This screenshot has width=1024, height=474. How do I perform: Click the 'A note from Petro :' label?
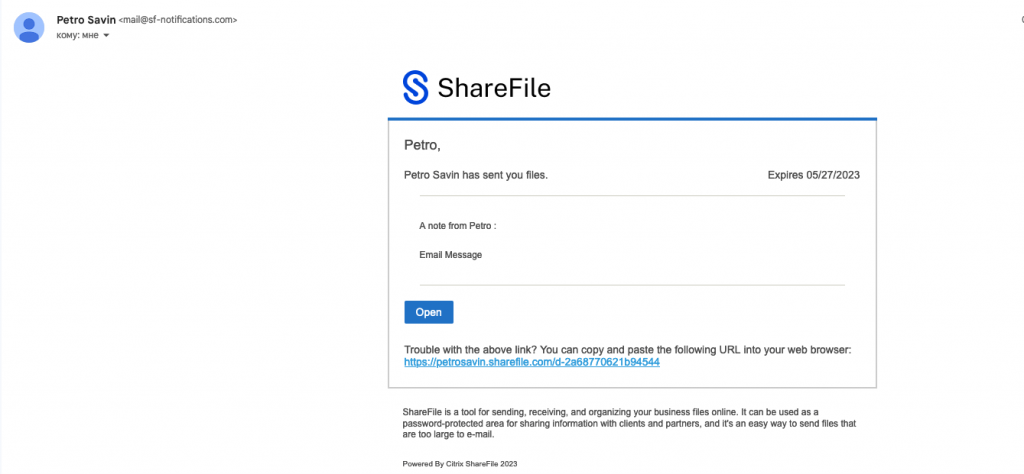458,226
